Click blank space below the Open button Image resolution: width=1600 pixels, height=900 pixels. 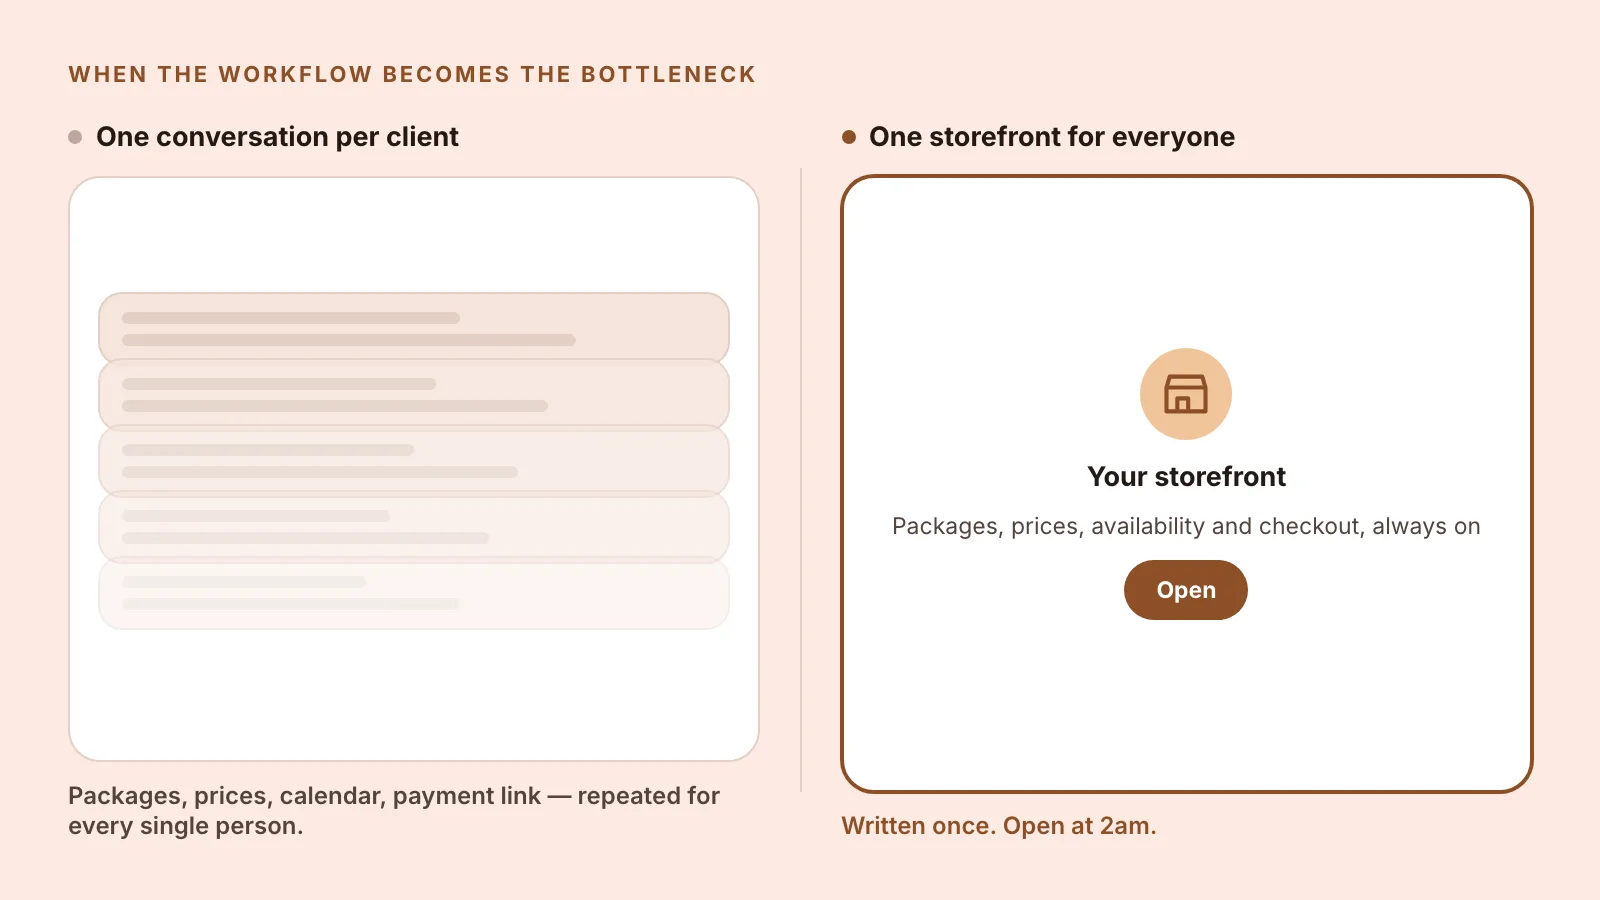[x=1186, y=705]
